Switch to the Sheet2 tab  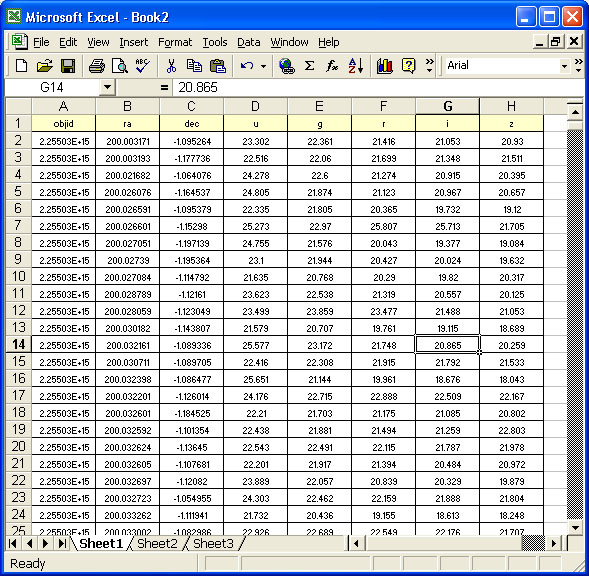(x=157, y=543)
